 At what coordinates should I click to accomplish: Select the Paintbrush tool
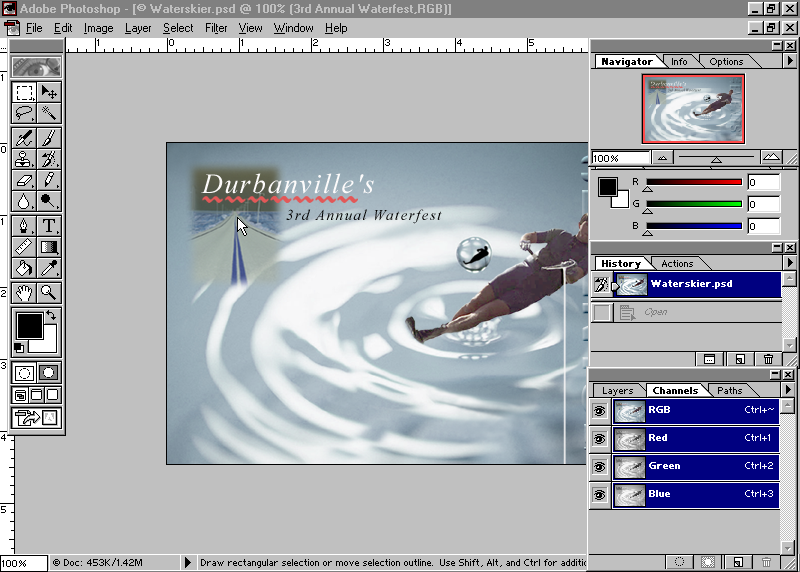click(x=49, y=138)
